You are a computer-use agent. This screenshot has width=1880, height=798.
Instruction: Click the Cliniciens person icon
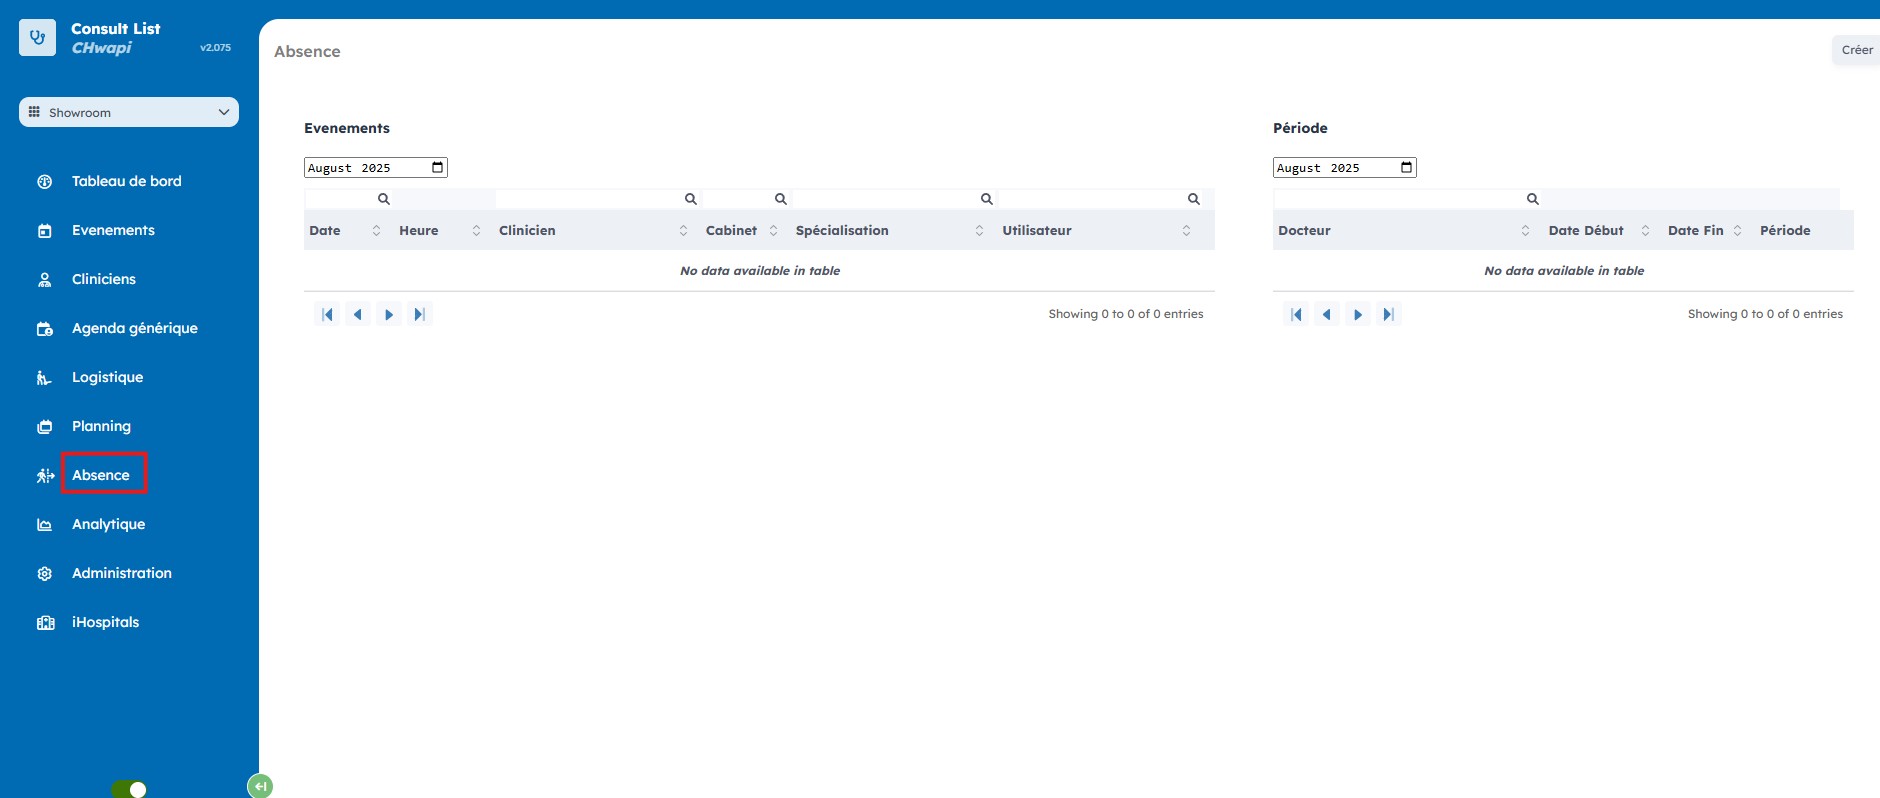(44, 280)
